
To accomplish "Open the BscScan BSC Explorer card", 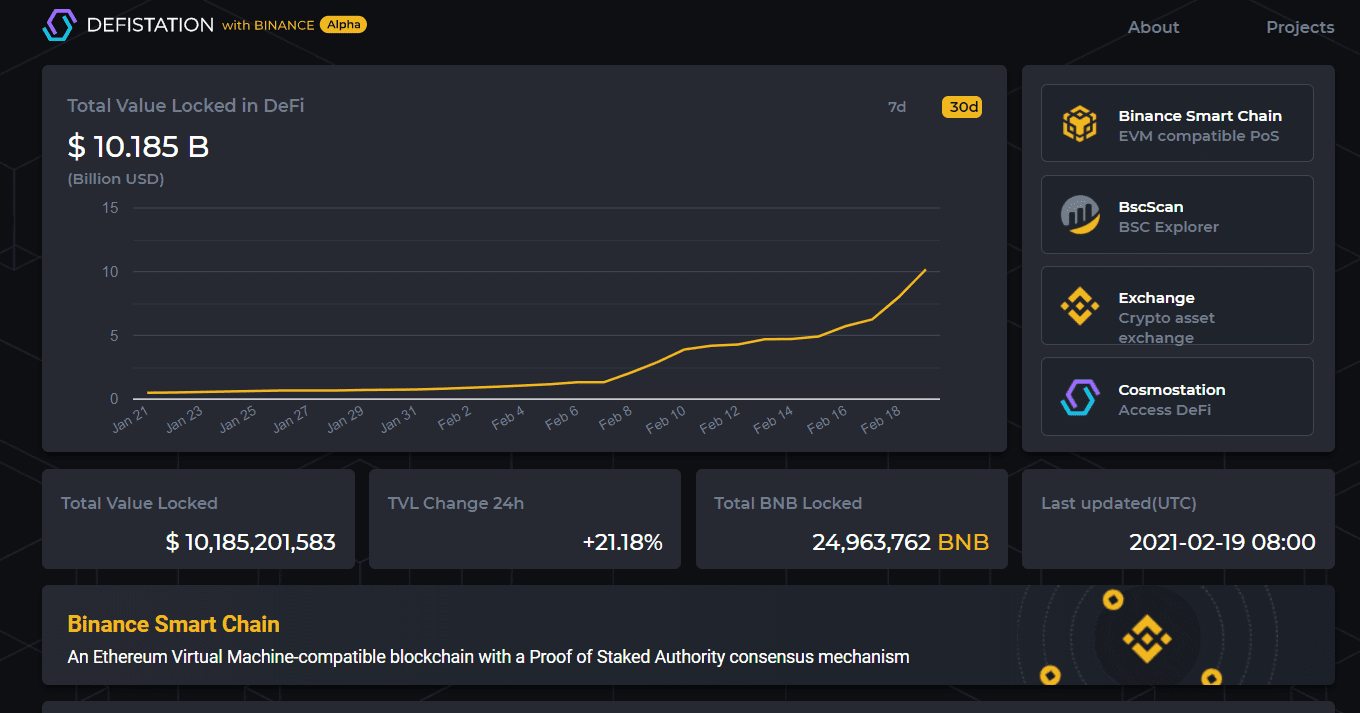I will (x=1177, y=214).
